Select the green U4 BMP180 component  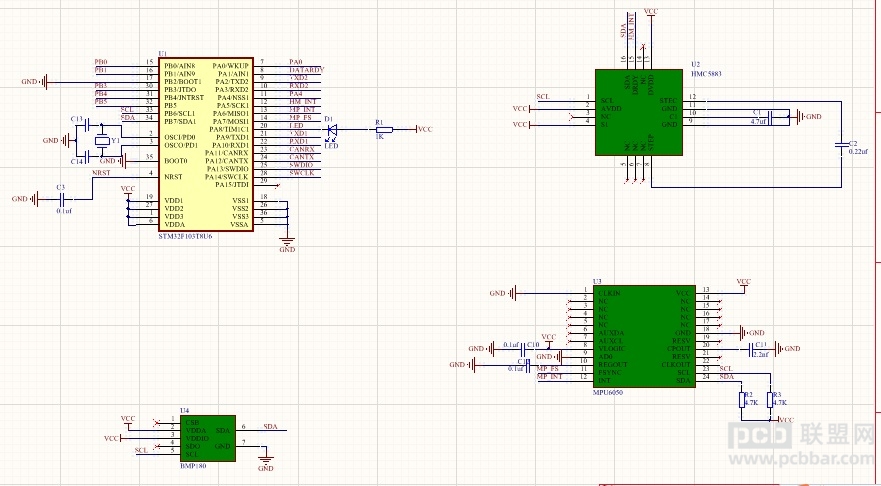click(207, 438)
